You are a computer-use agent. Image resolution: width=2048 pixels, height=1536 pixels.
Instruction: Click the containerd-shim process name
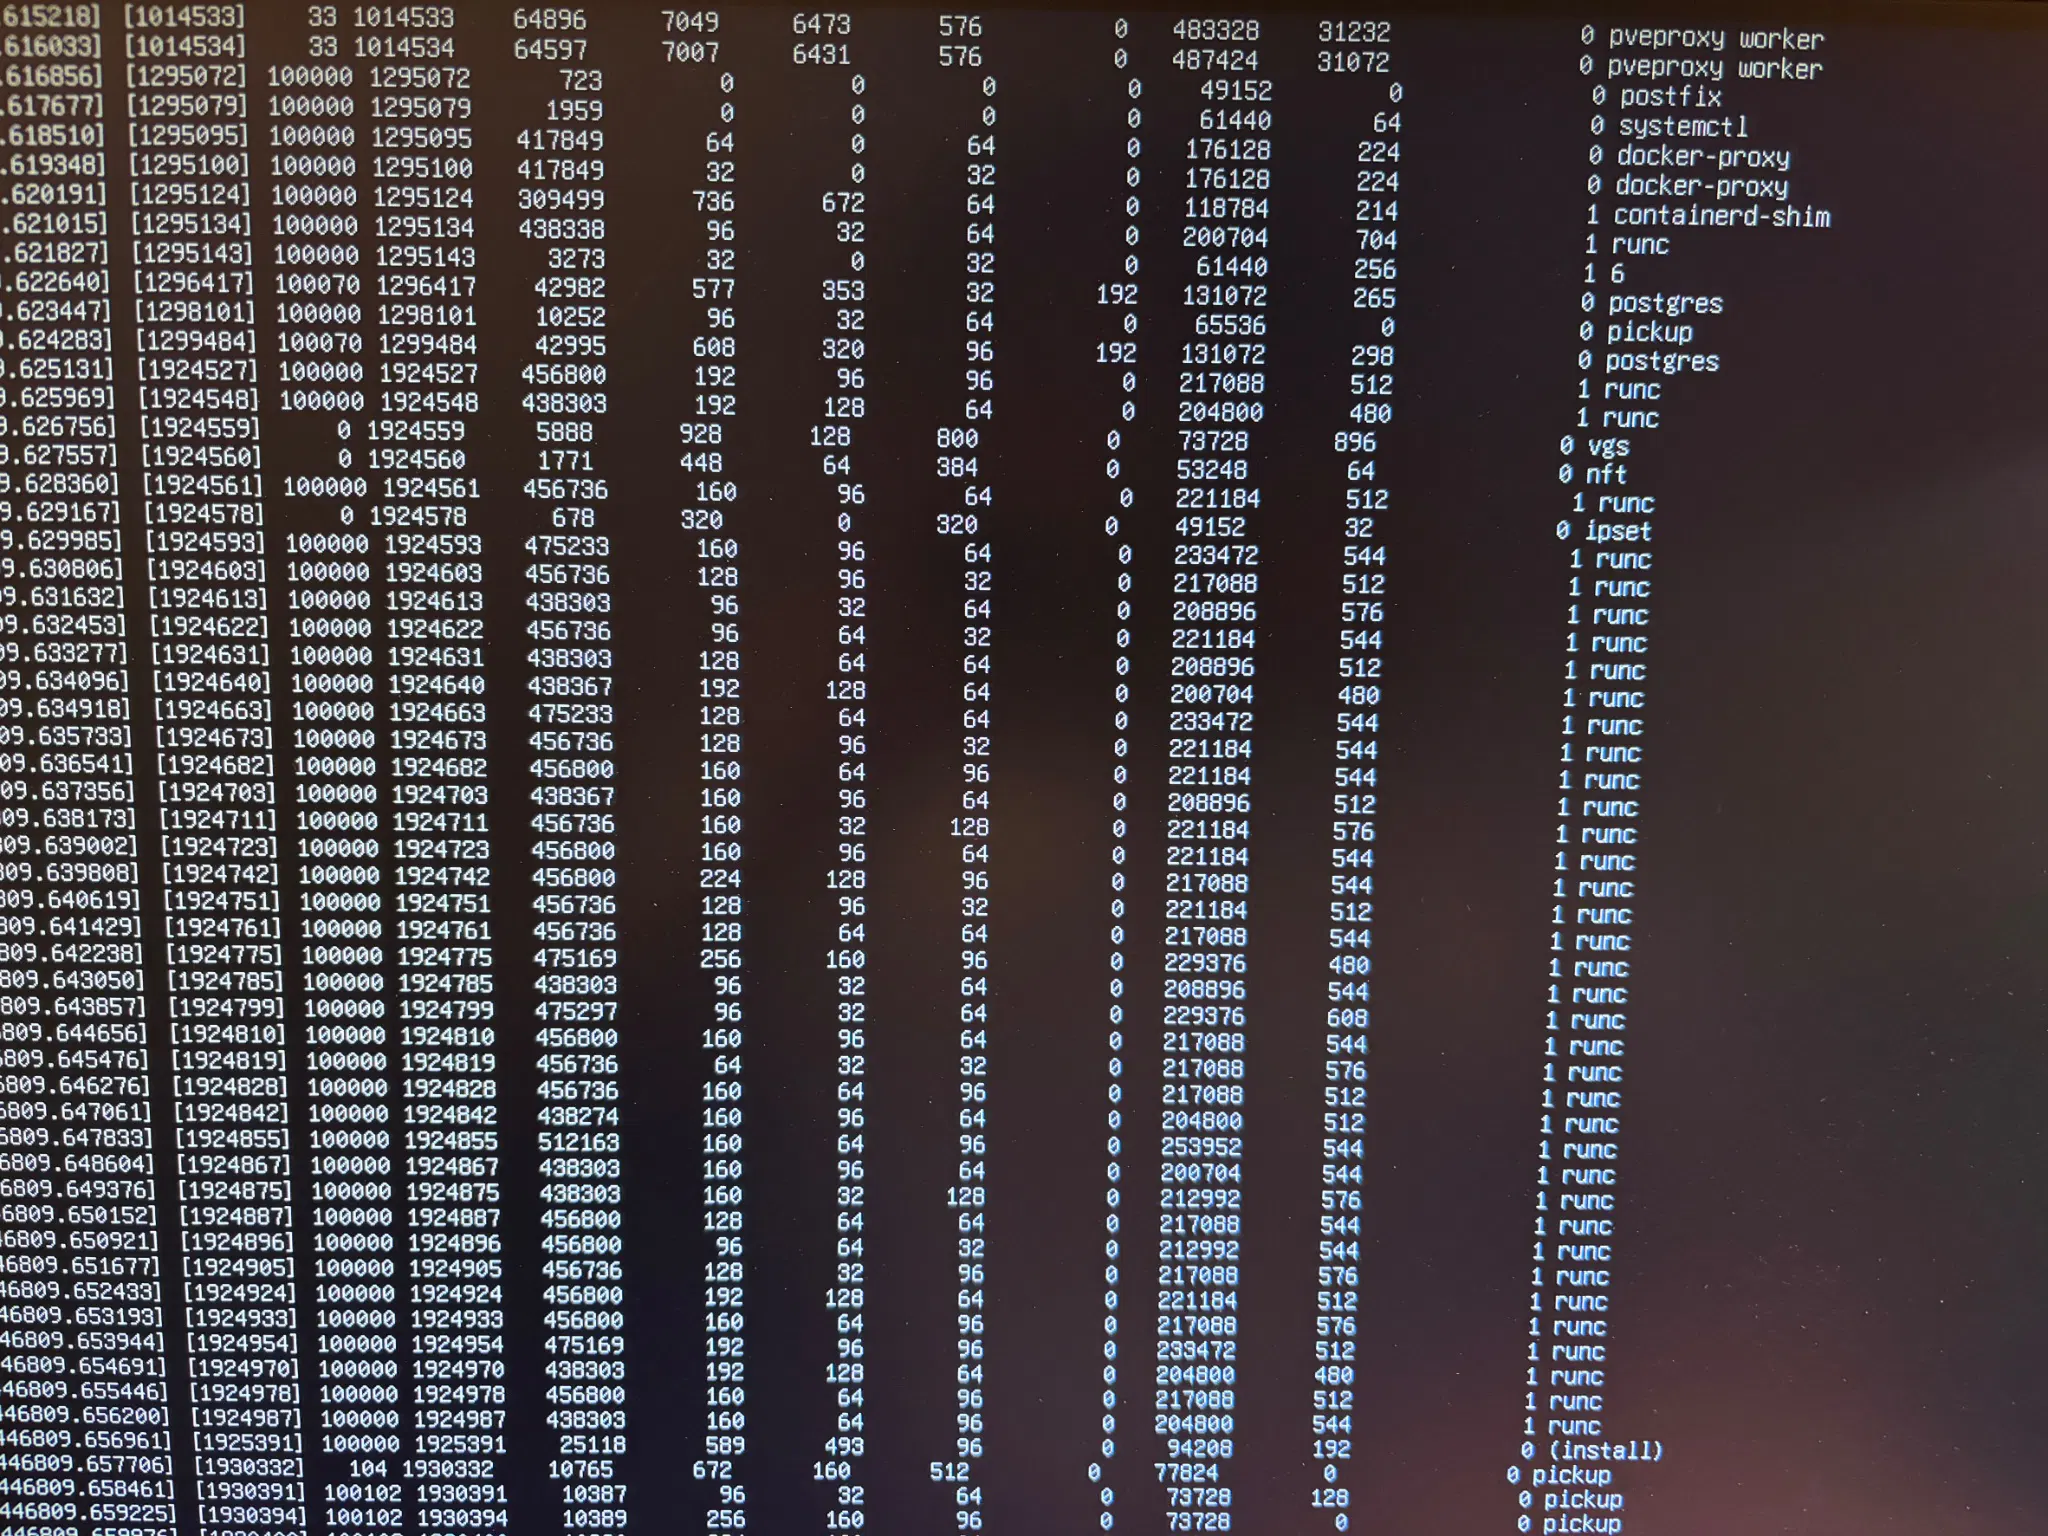click(x=1720, y=216)
